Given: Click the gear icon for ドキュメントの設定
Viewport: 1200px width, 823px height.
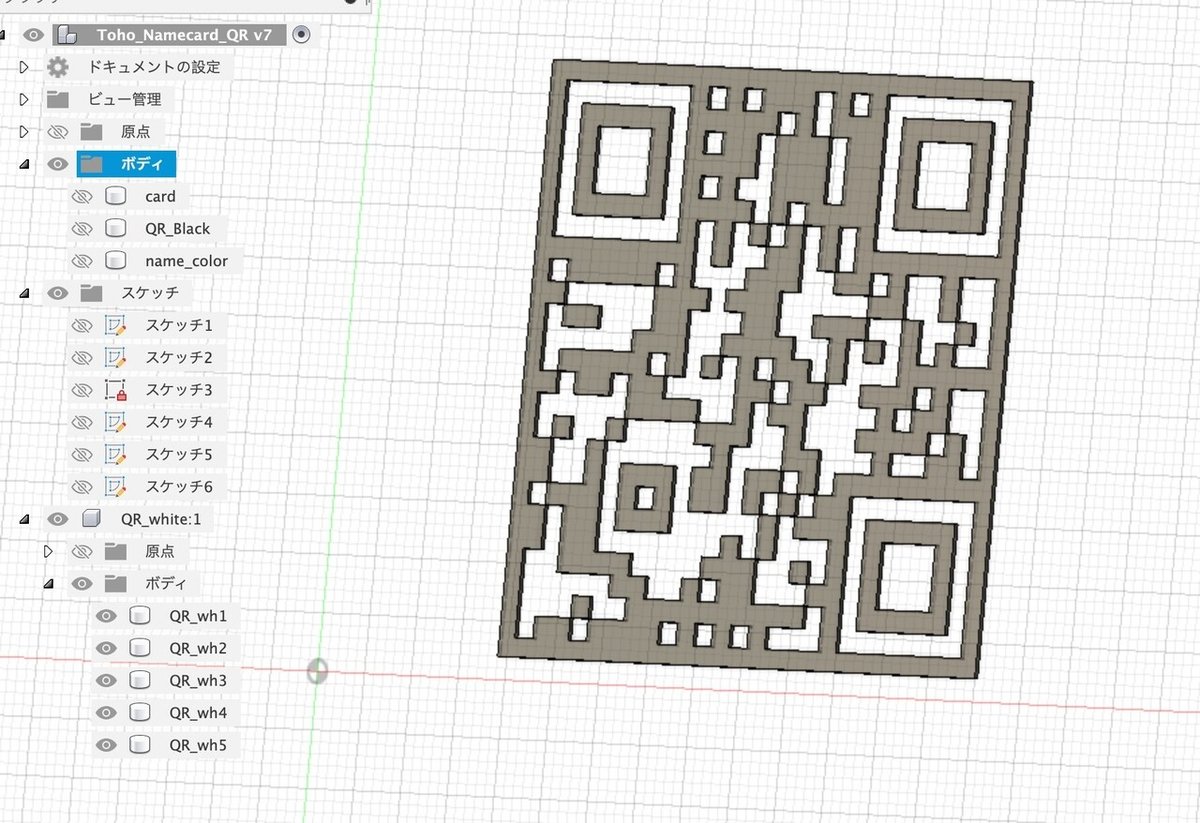Looking at the screenshot, I should click(58, 68).
